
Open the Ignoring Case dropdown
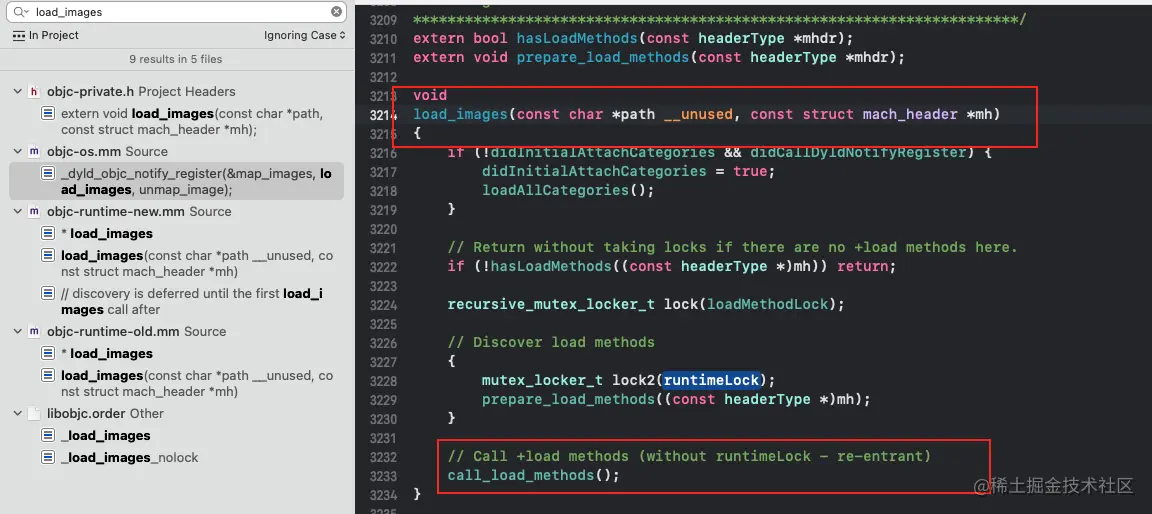[x=305, y=35]
